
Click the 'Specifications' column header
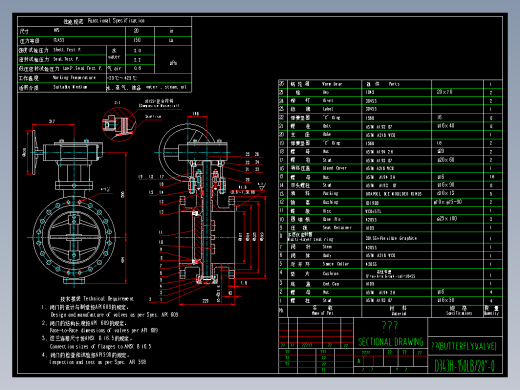point(459,313)
